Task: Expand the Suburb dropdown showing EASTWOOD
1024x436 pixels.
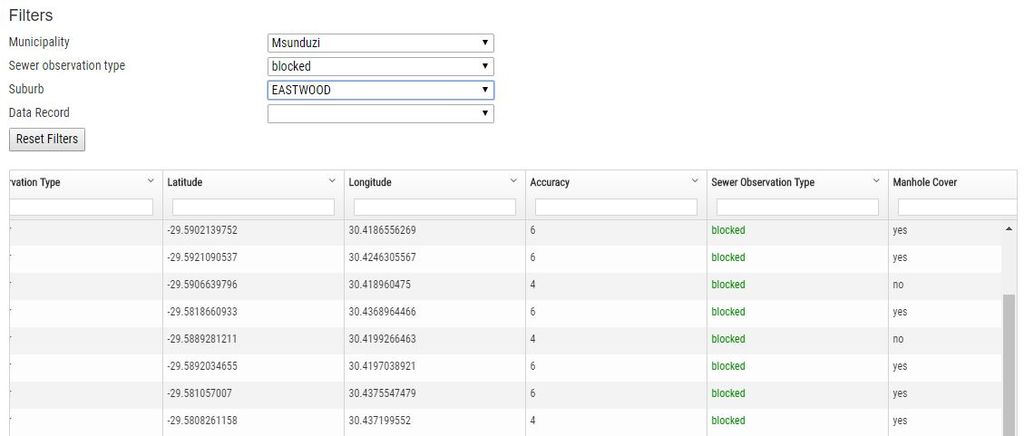Action: 380,90
